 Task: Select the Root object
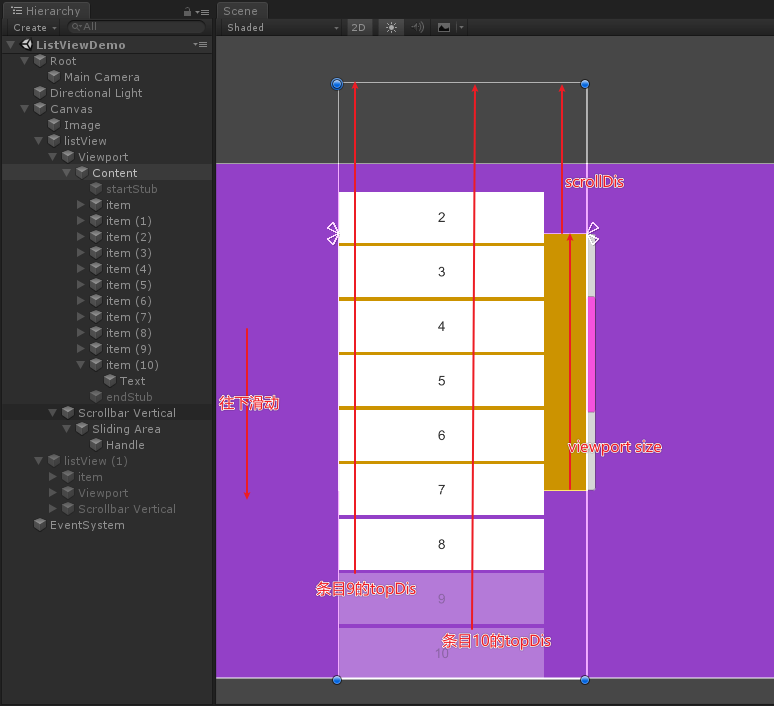pos(63,61)
